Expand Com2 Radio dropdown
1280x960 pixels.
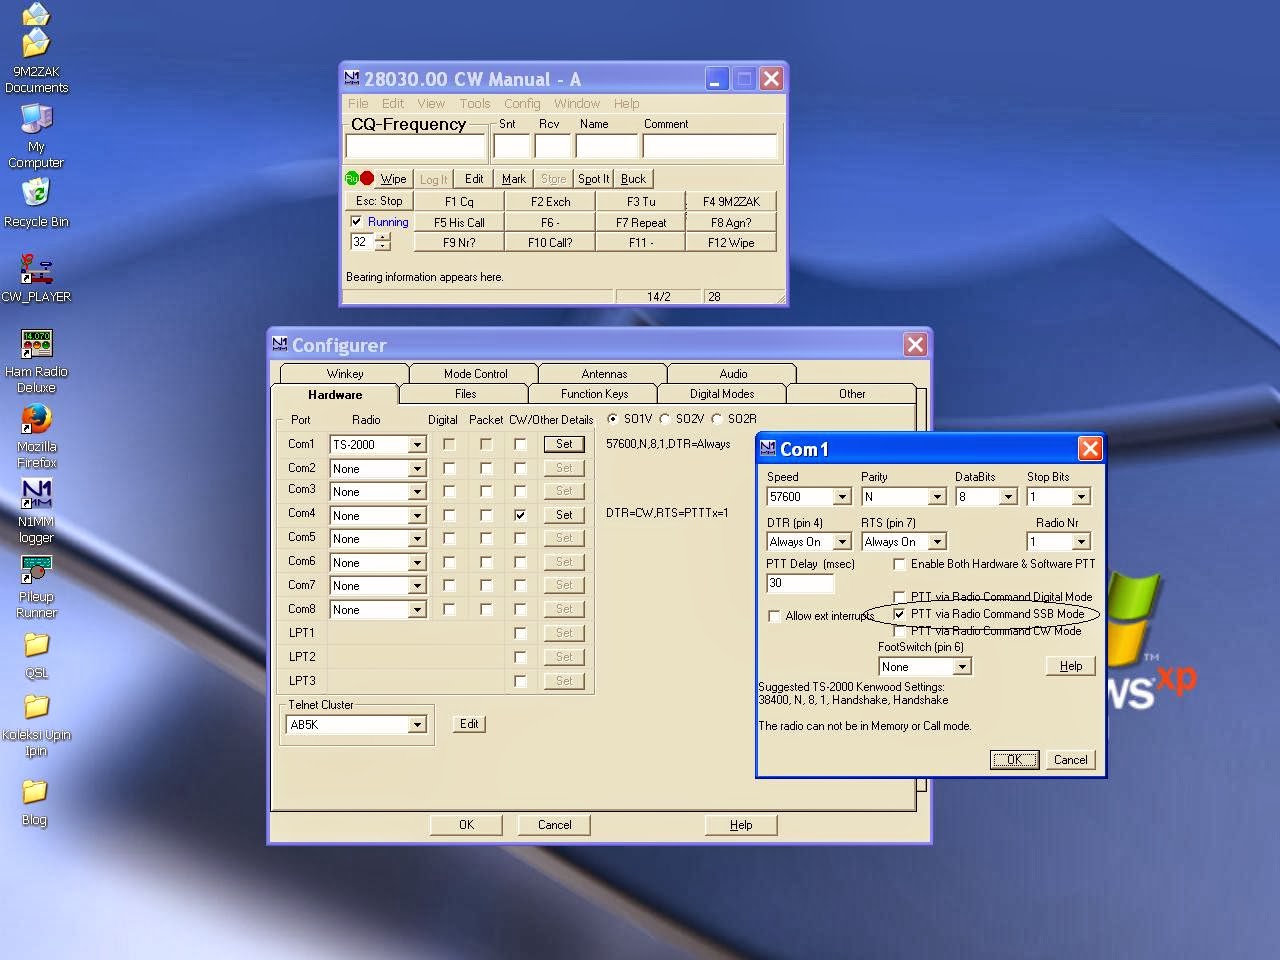click(417, 469)
